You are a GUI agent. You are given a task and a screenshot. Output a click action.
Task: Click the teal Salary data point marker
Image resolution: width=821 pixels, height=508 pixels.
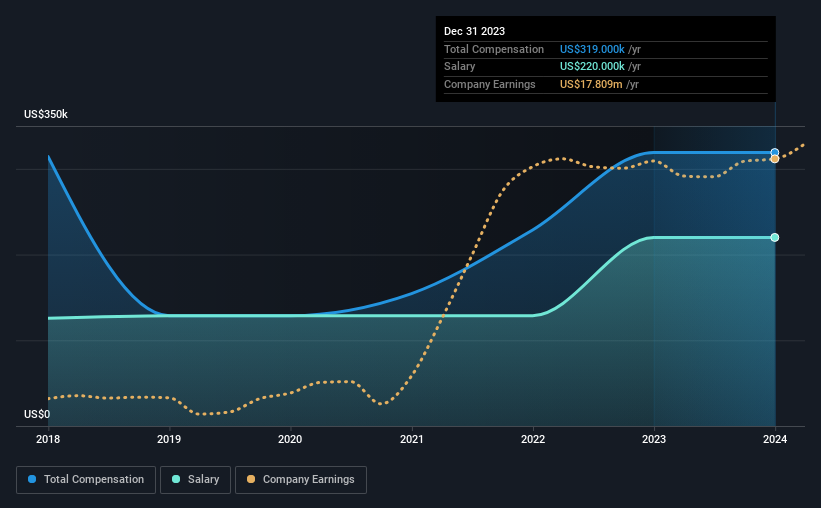point(774,237)
